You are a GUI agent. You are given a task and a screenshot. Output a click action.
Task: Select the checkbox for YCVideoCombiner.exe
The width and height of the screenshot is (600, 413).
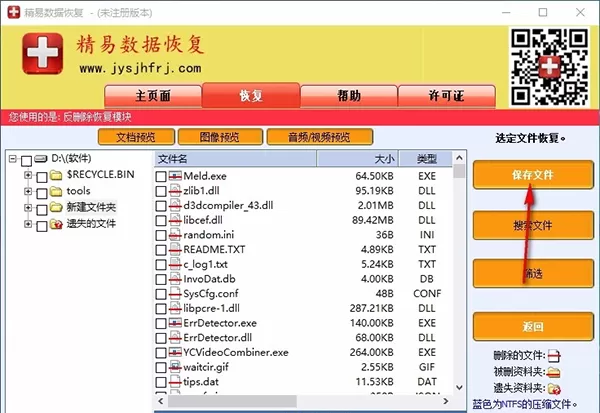pyautogui.click(x=161, y=353)
